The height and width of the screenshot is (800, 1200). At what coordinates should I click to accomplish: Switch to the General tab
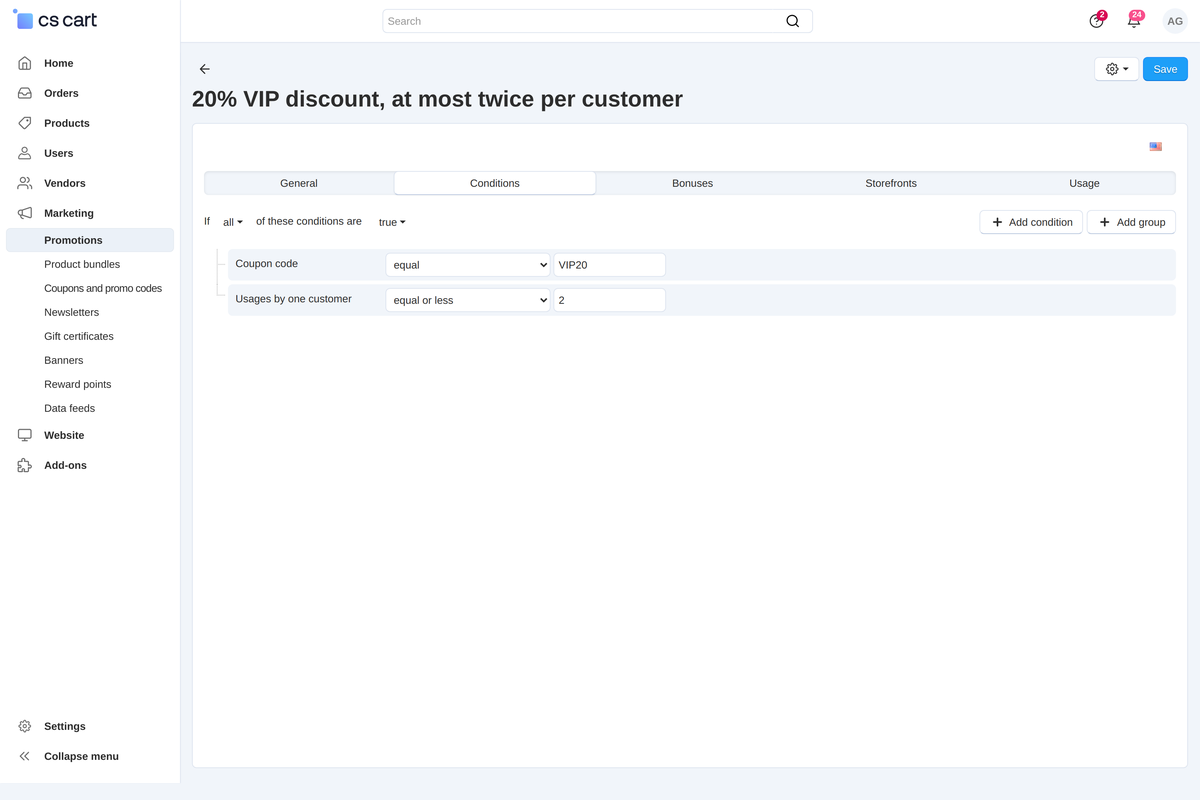coord(299,183)
